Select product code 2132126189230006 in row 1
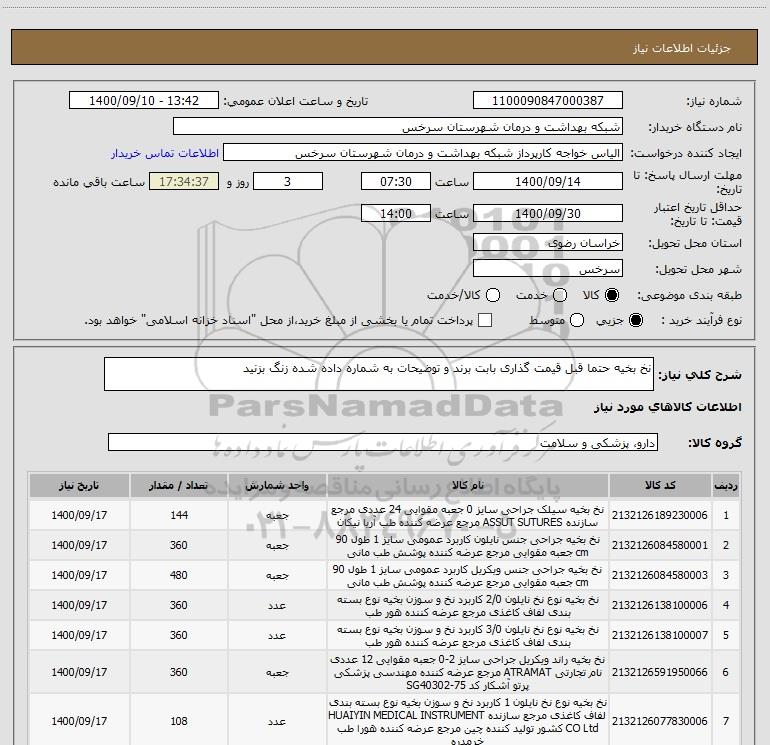The width and height of the screenshot is (770, 745). (x=658, y=516)
